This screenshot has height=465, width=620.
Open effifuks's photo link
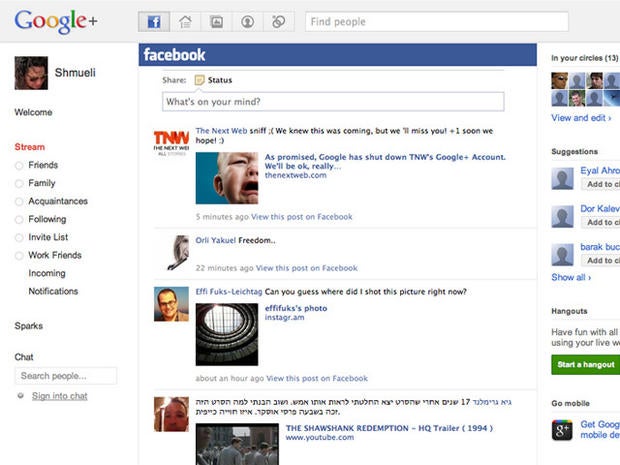point(296,308)
